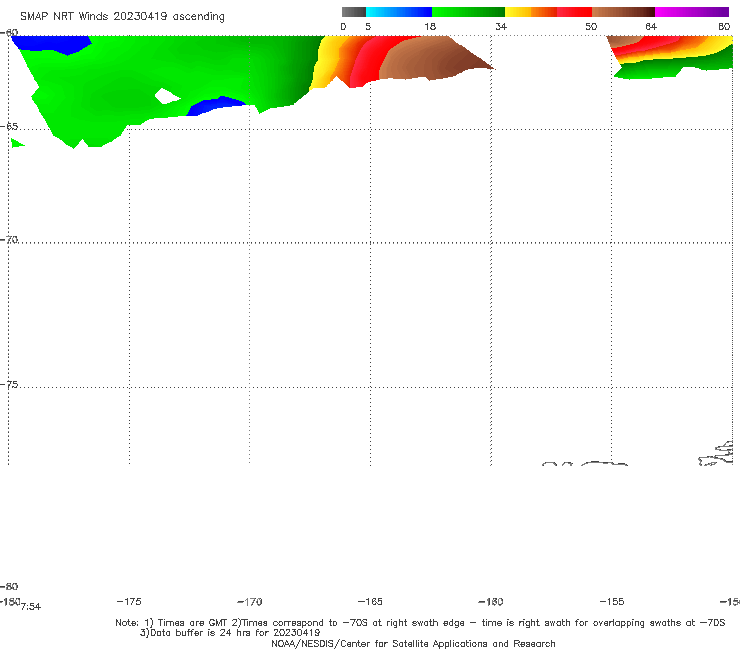
Task: Click the color bar label '18'
Action: click(x=430, y=26)
